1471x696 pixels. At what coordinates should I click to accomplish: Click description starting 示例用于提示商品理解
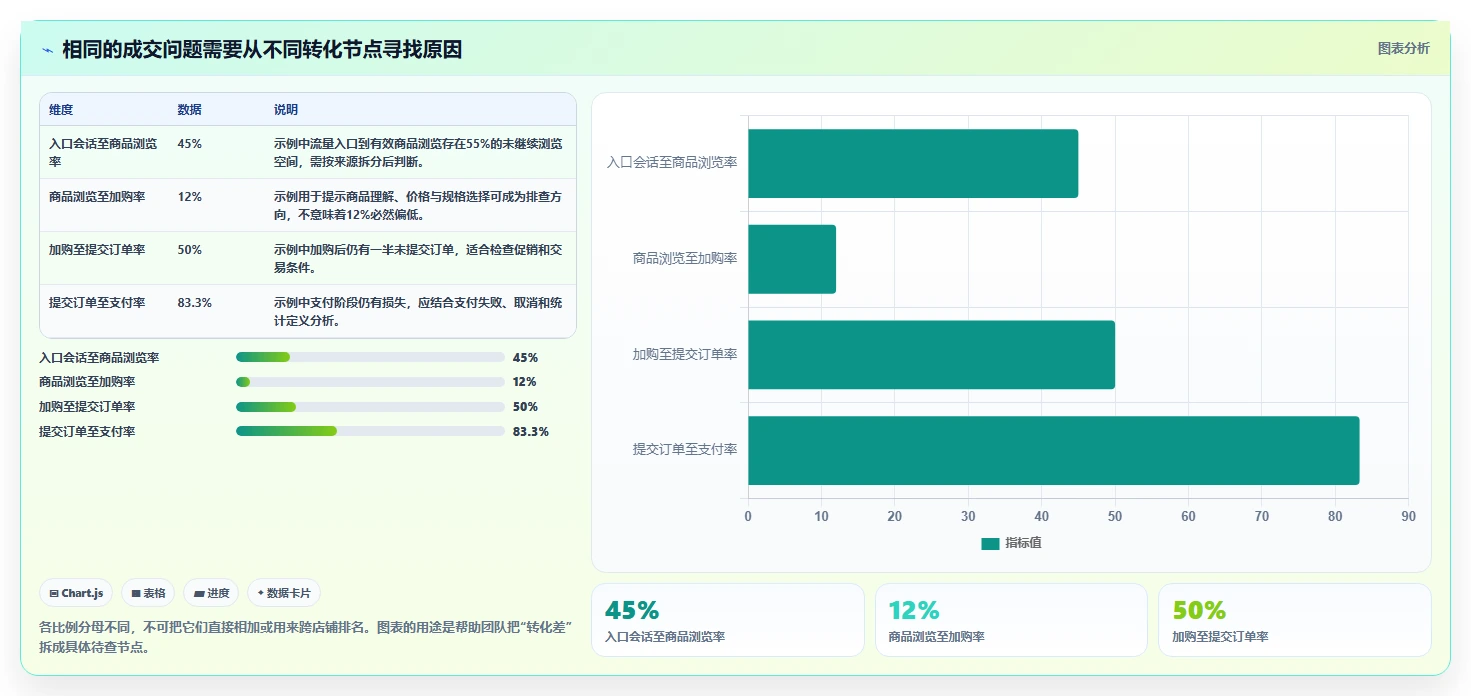point(418,205)
